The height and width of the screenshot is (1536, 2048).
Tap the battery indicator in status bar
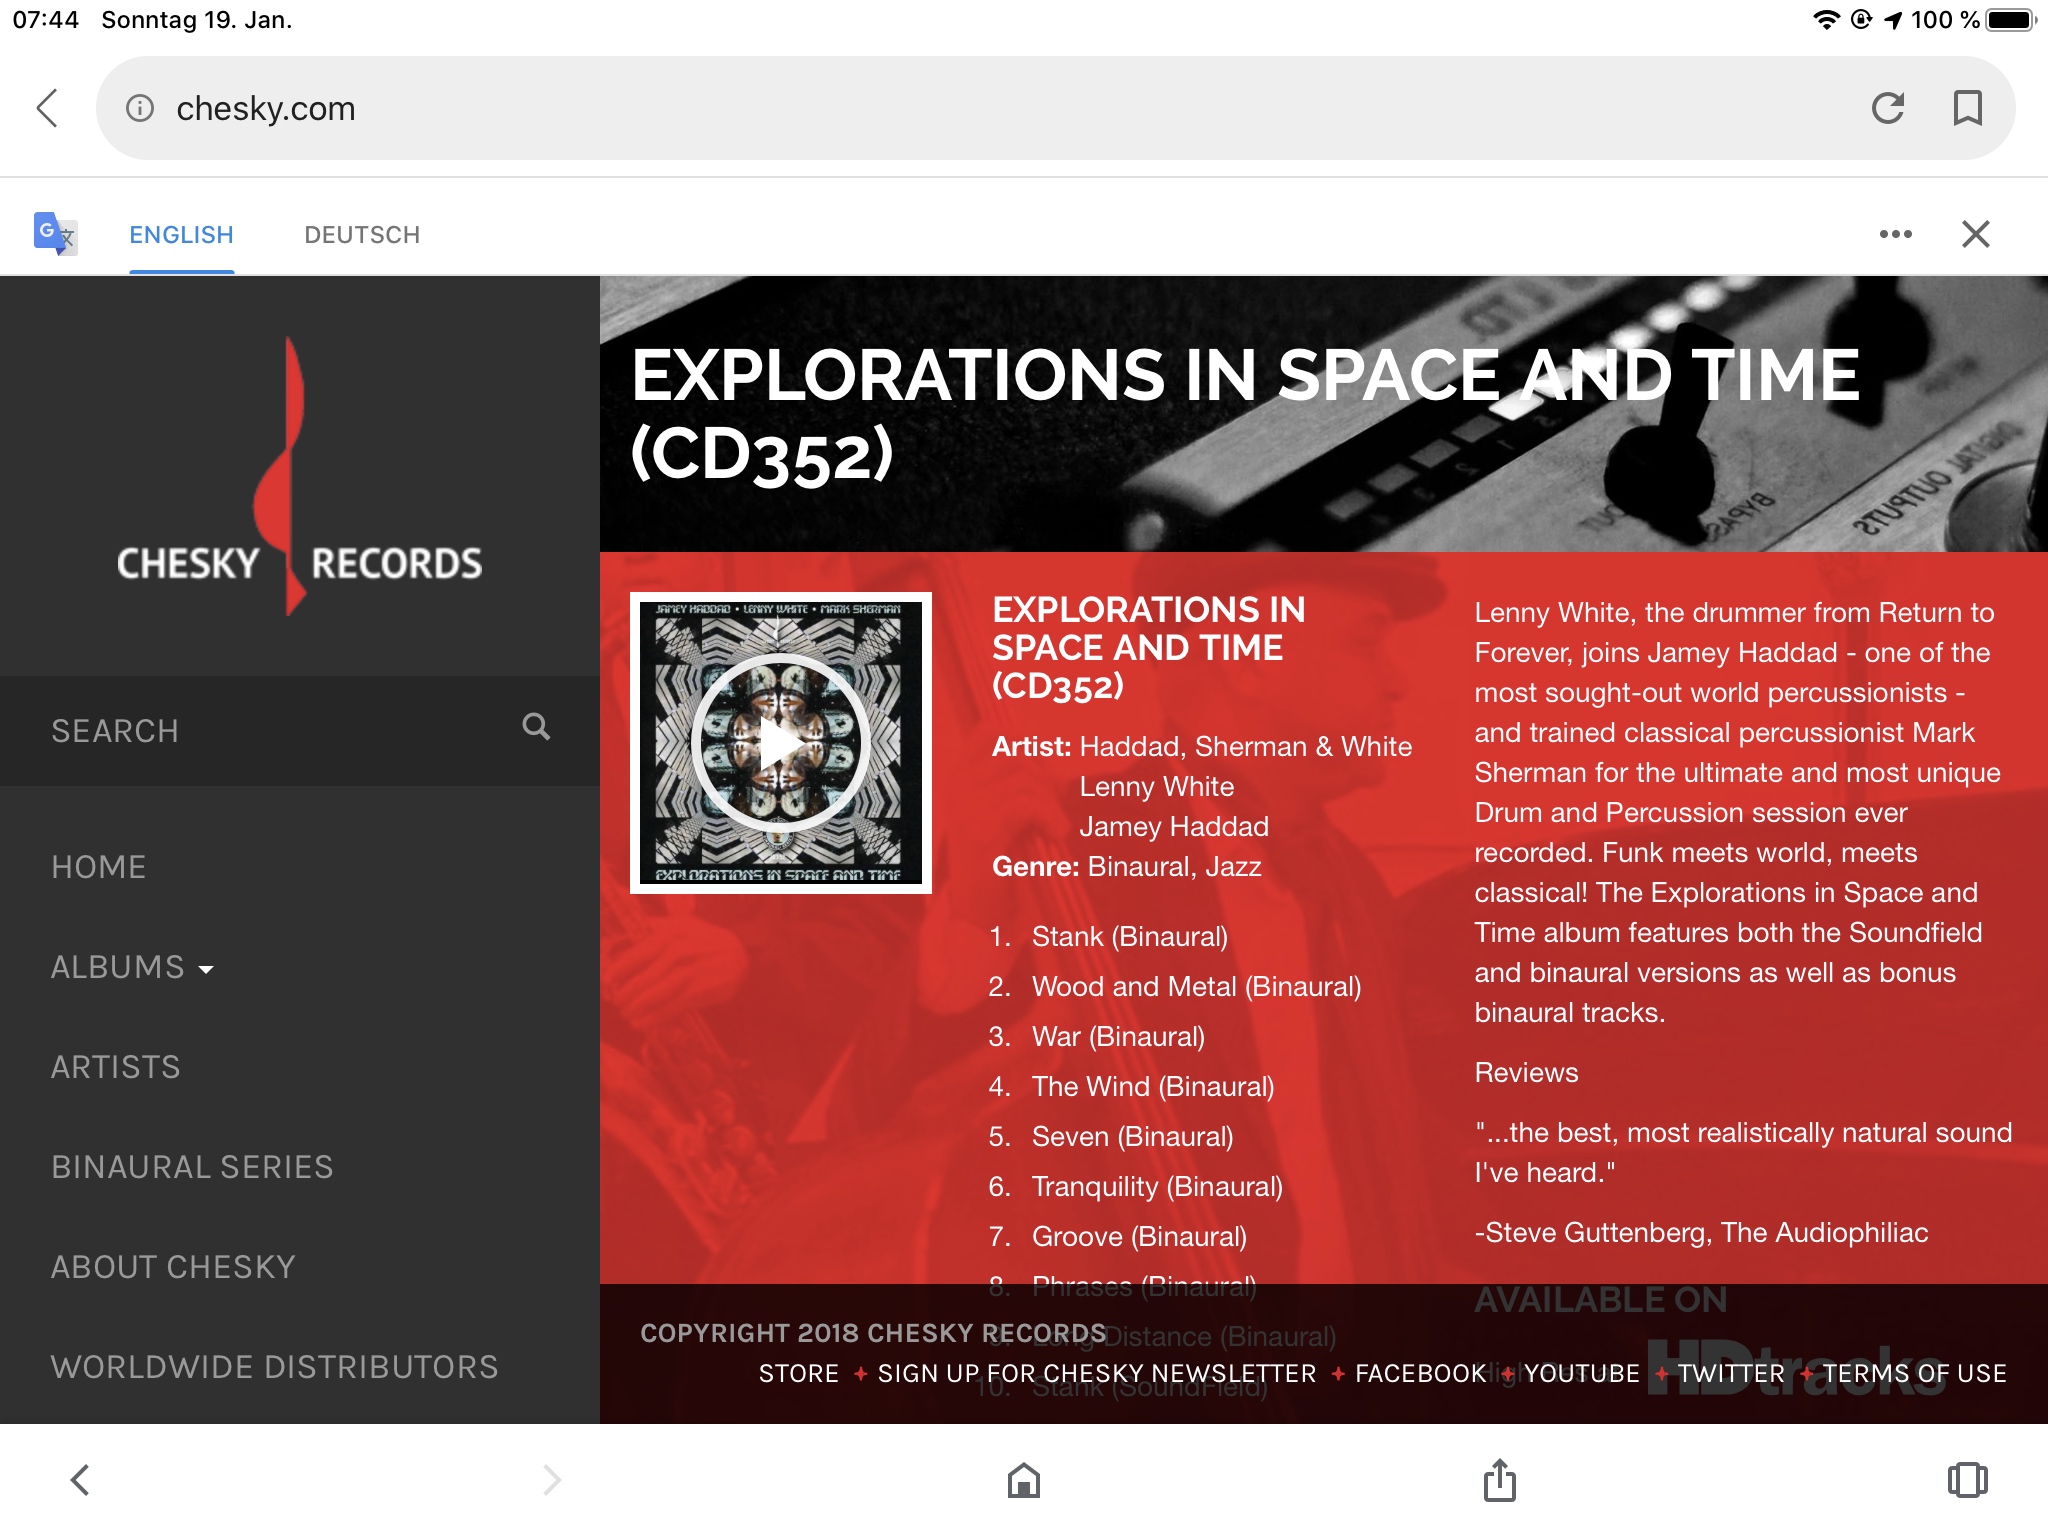point(2011,20)
